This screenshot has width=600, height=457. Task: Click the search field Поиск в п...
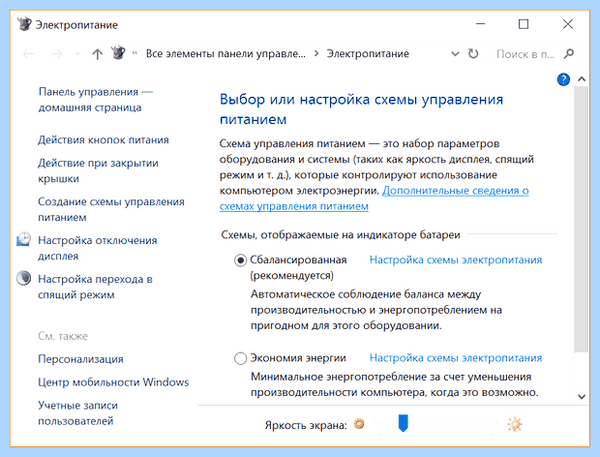pyautogui.click(x=525, y=54)
